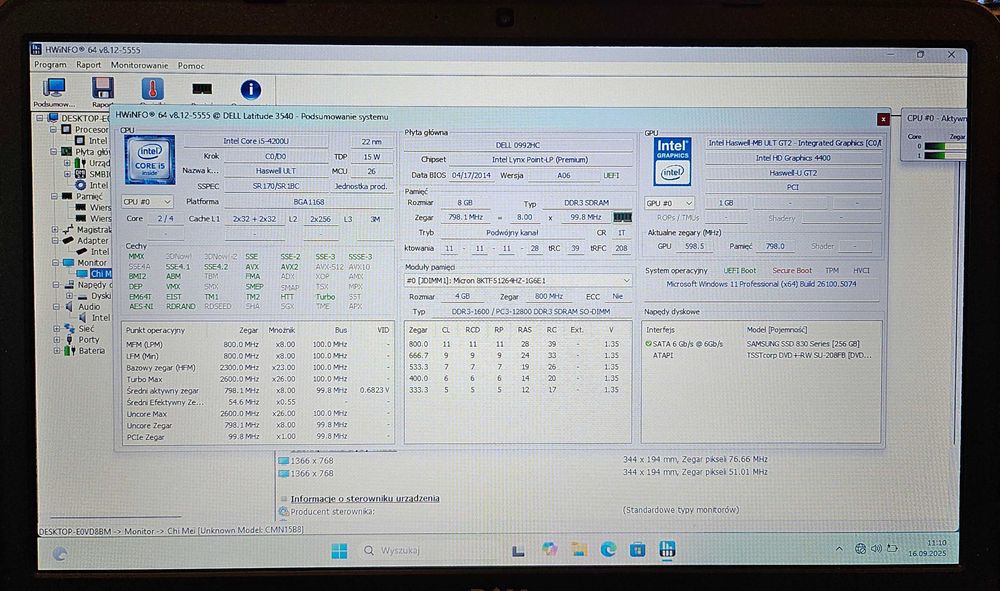This screenshot has height=591, width=1000.
Task: Select the Procesor tree node icon
Action: [x=66, y=129]
